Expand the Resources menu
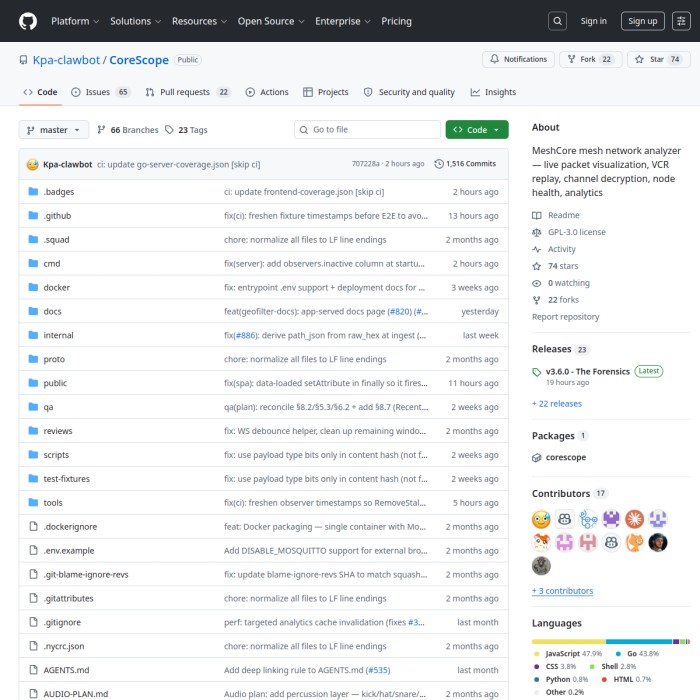Viewport: 700px width, 700px height. 199,21
